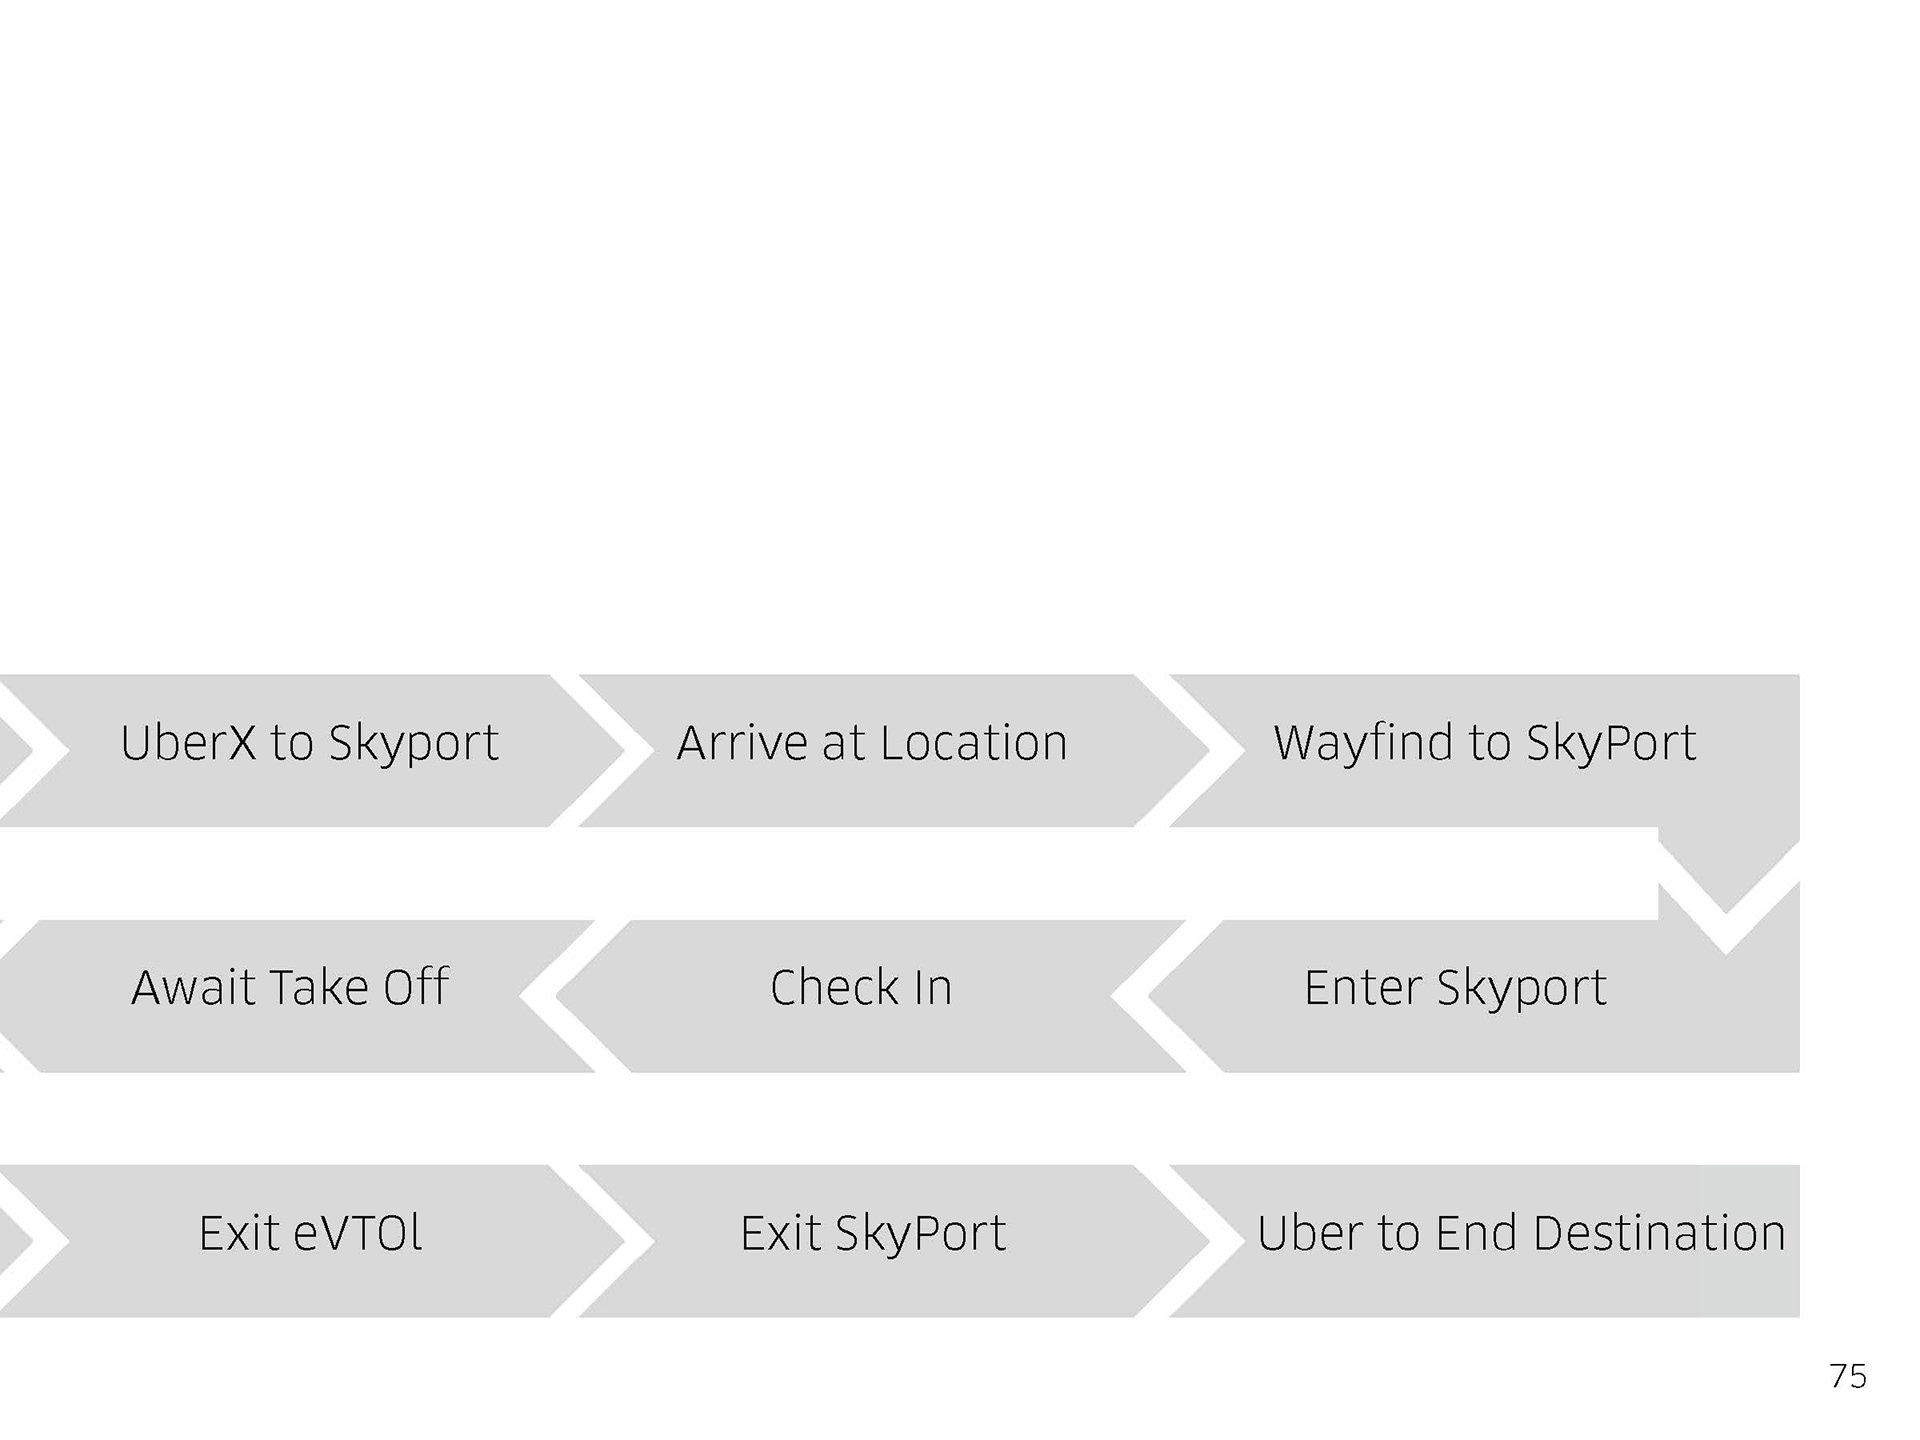1920x1440 pixels.
Task: Select the Exit SkyPort arrow
Action: pos(872,1234)
